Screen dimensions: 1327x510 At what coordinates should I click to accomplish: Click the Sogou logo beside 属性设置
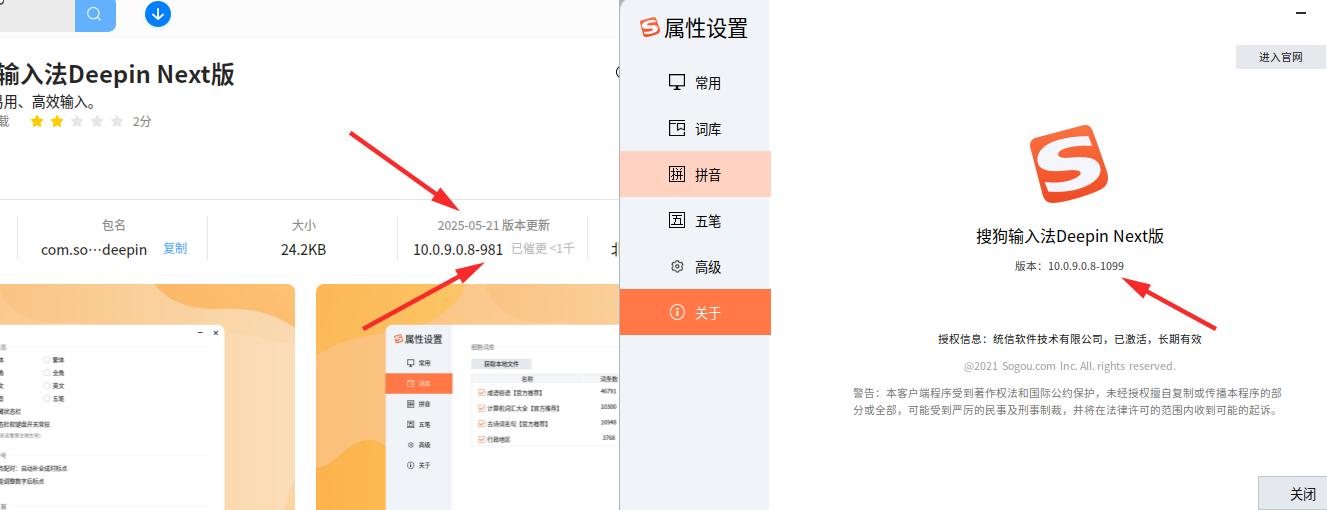click(x=650, y=28)
